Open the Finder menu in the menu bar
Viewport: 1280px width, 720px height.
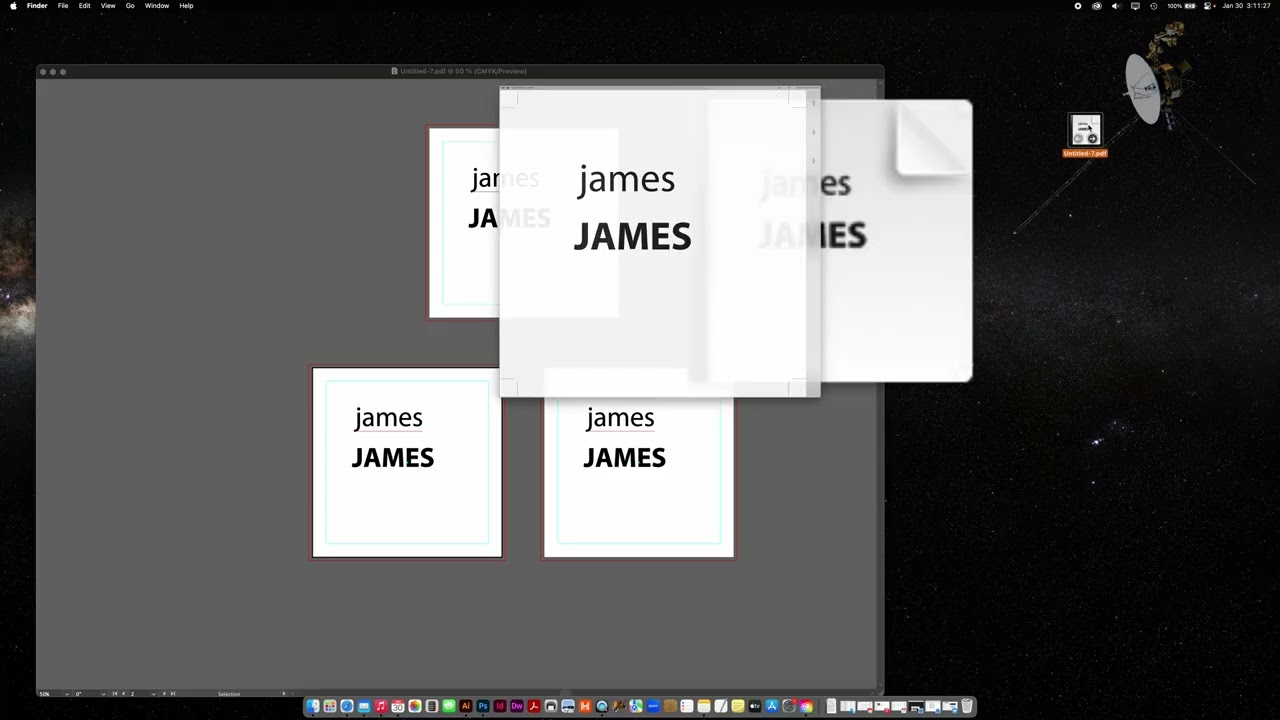tap(37, 6)
